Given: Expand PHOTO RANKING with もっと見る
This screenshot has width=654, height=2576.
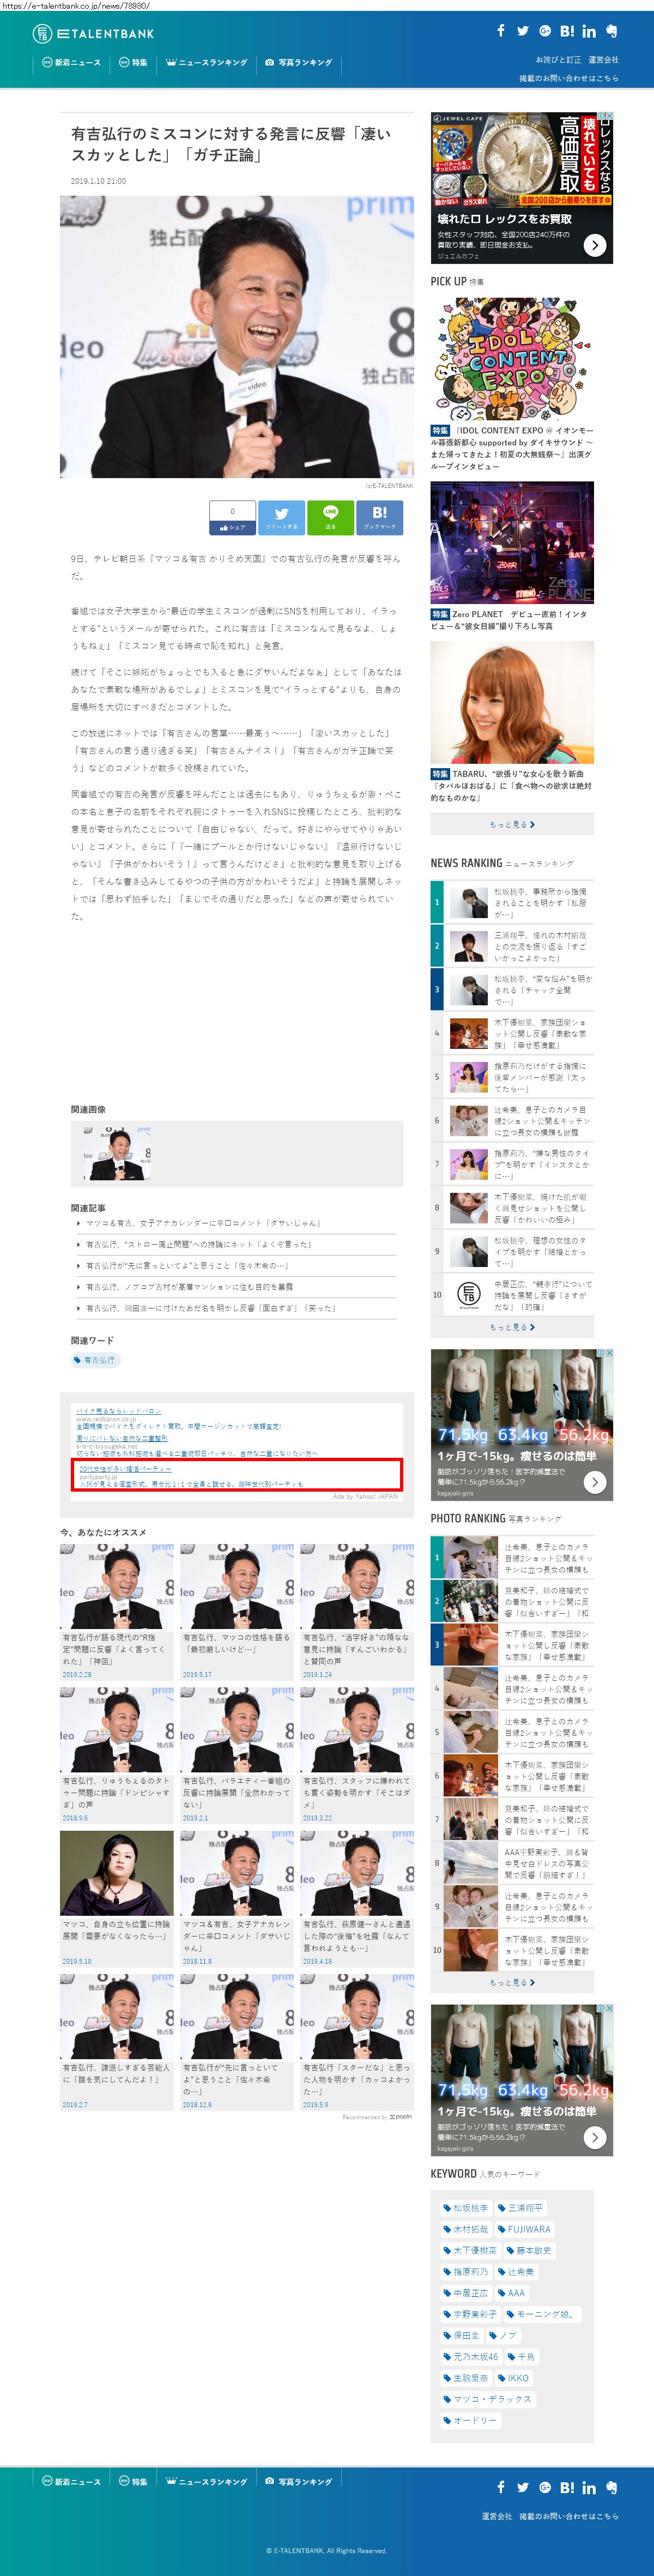Looking at the screenshot, I should [x=512, y=1982].
